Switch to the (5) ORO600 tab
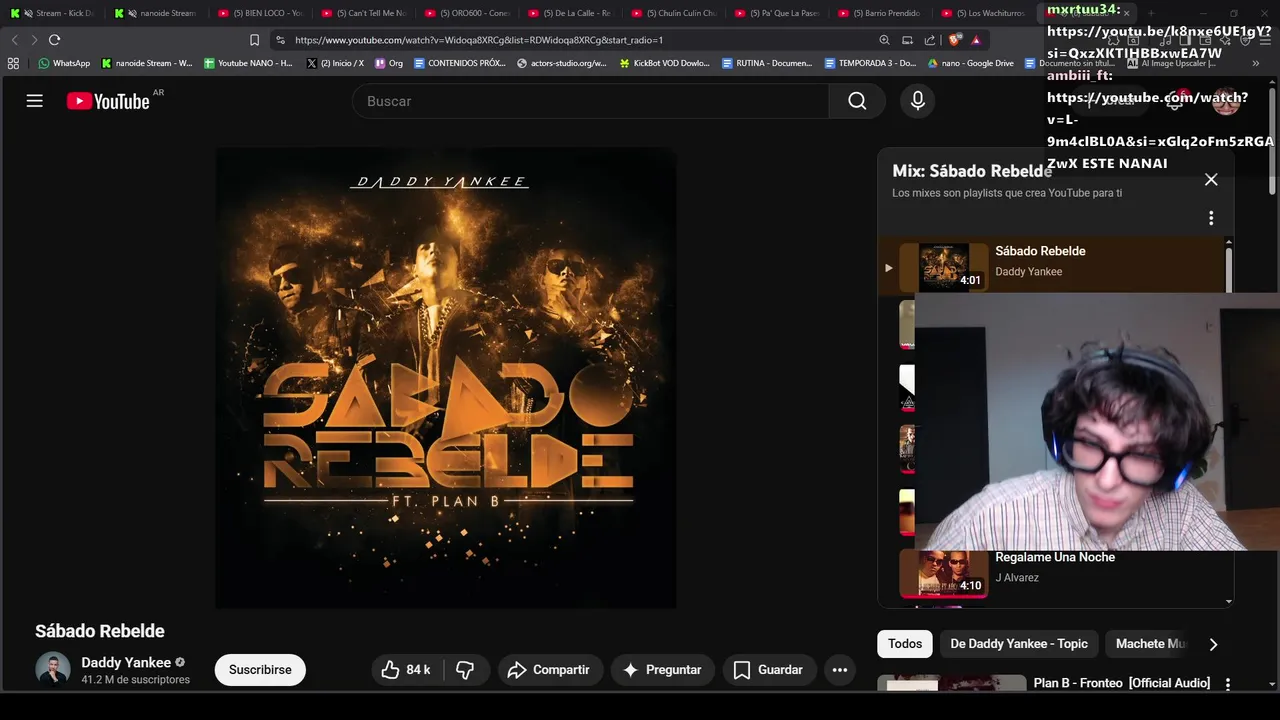Screen dimensions: 1280x720 [466, 13]
